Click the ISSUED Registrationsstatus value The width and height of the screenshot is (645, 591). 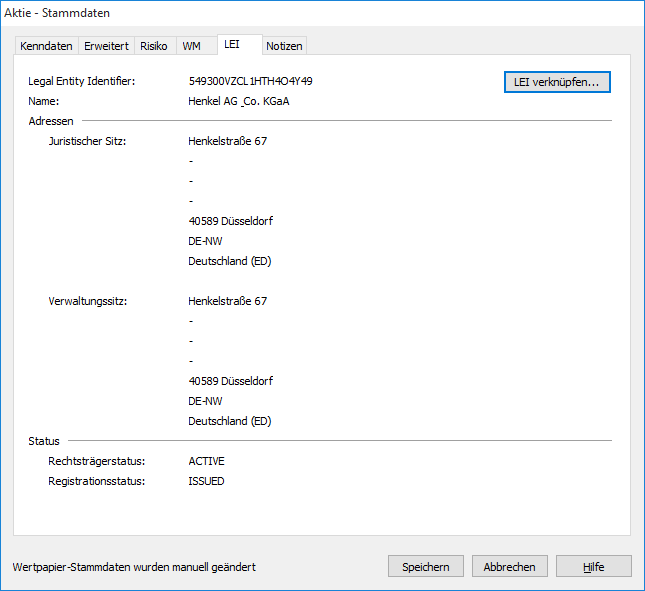pyautogui.click(x=206, y=481)
